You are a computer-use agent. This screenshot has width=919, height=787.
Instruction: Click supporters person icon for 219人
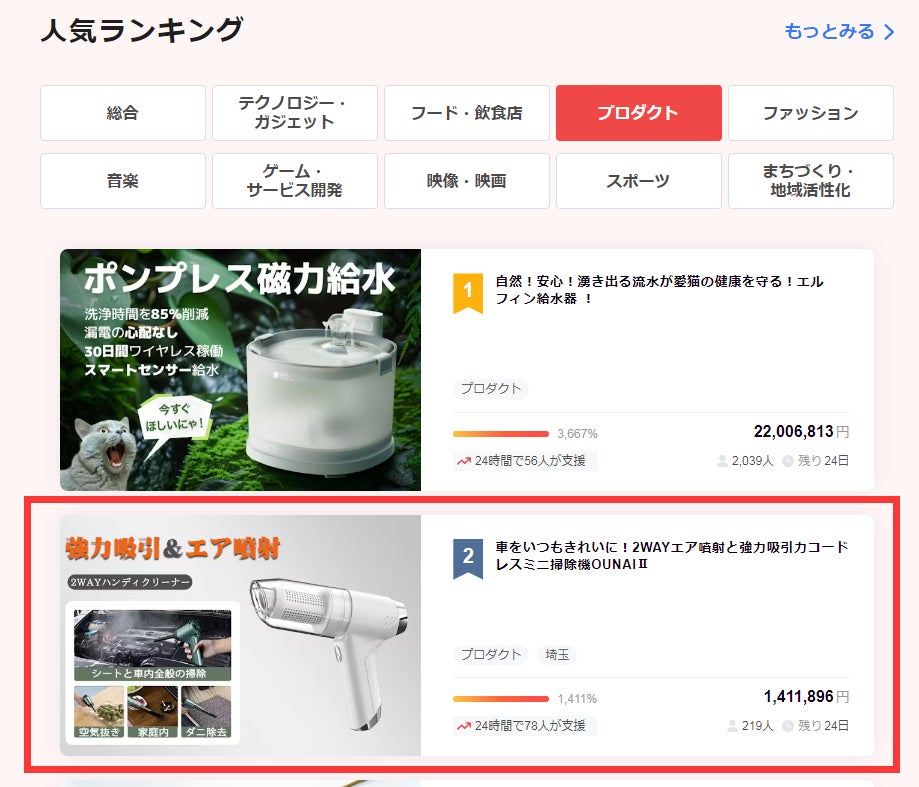(733, 726)
